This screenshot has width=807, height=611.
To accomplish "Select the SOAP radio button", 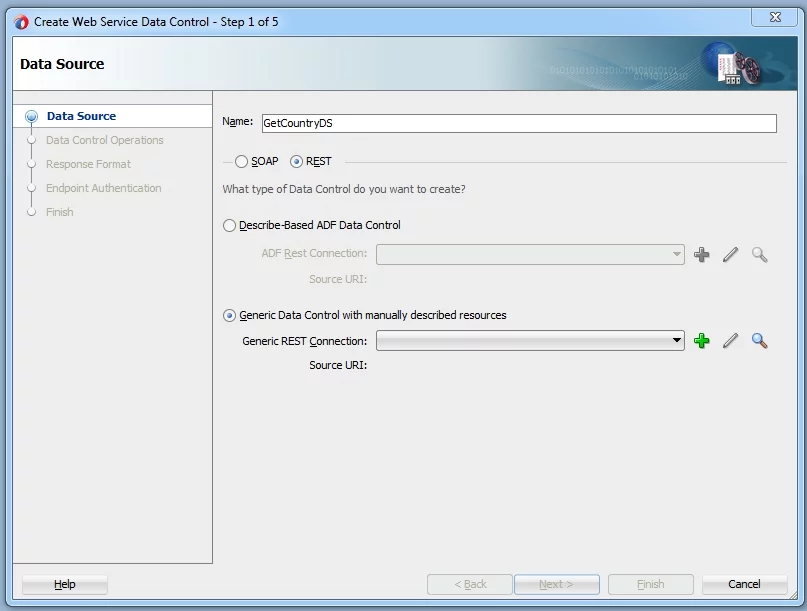I will 256,162.
